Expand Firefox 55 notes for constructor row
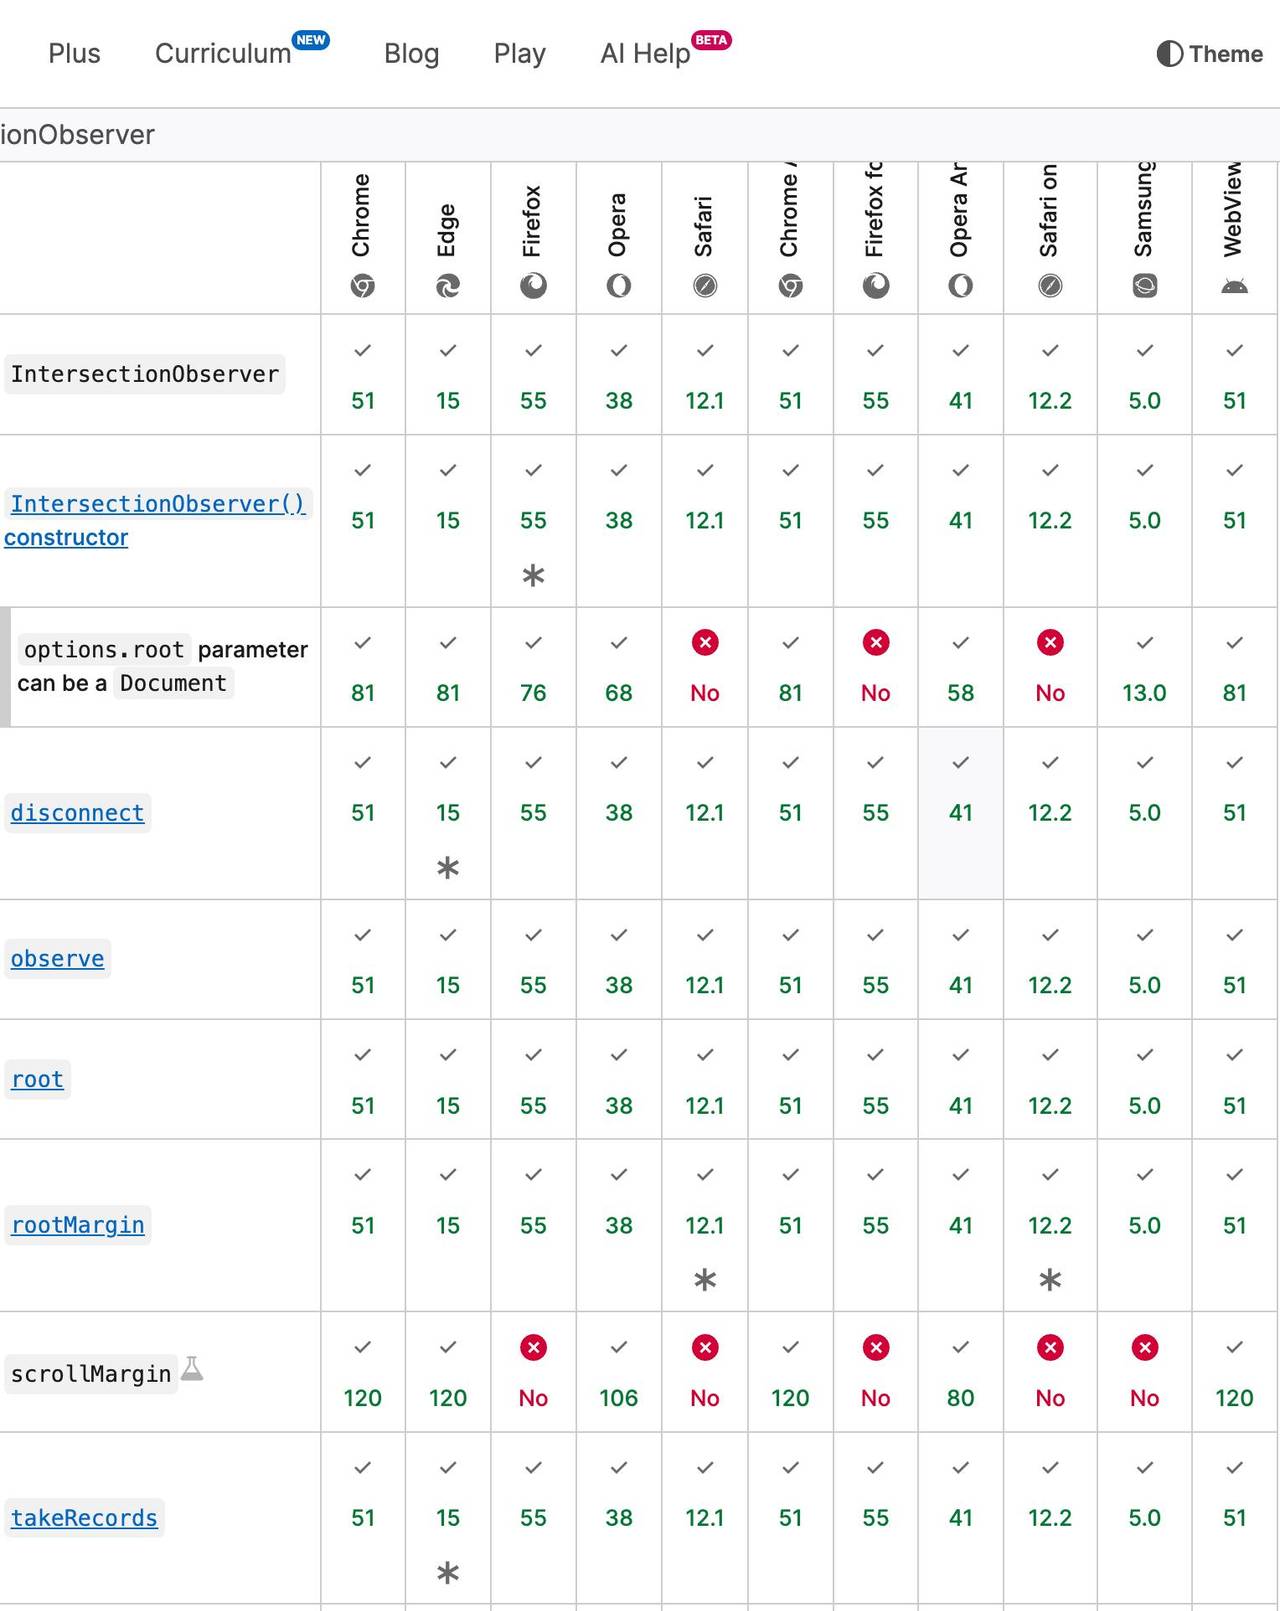Viewport: 1280px width, 1611px height. point(533,575)
